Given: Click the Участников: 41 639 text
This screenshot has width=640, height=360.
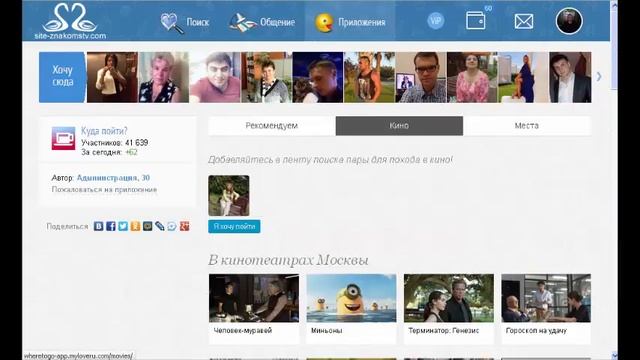Looking at the screenshot, I should pyautogui.click(x=114, y=143).
